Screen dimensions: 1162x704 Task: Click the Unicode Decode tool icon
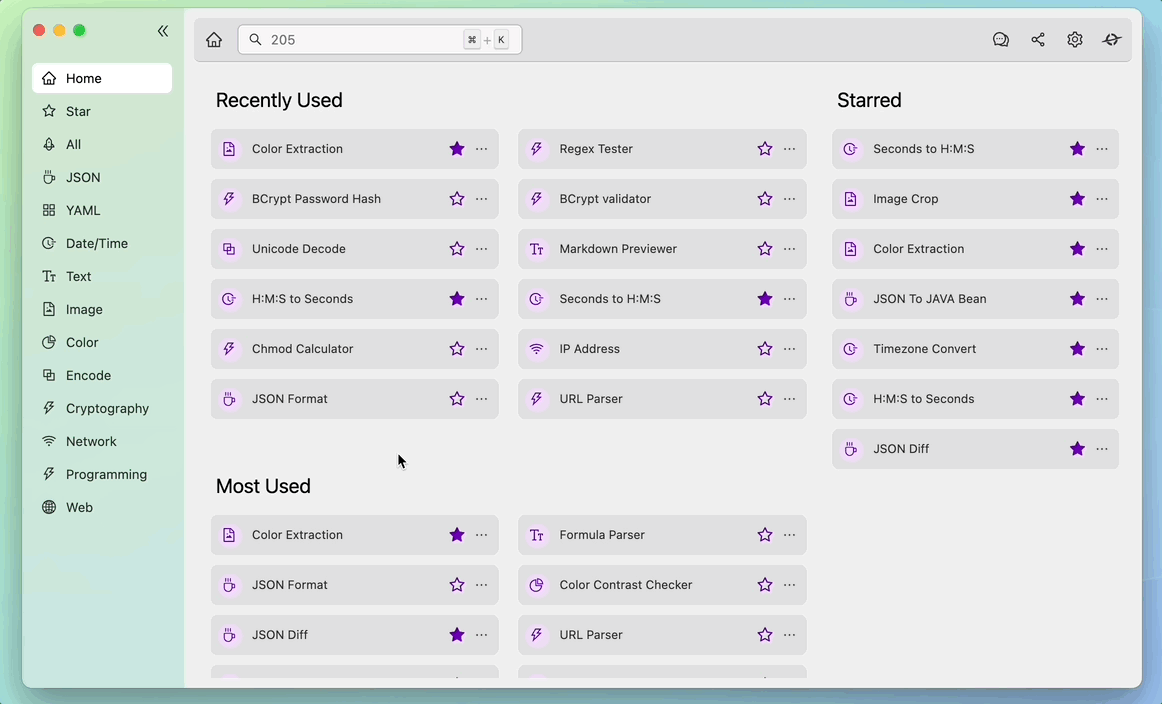click(x=229, y=249)
